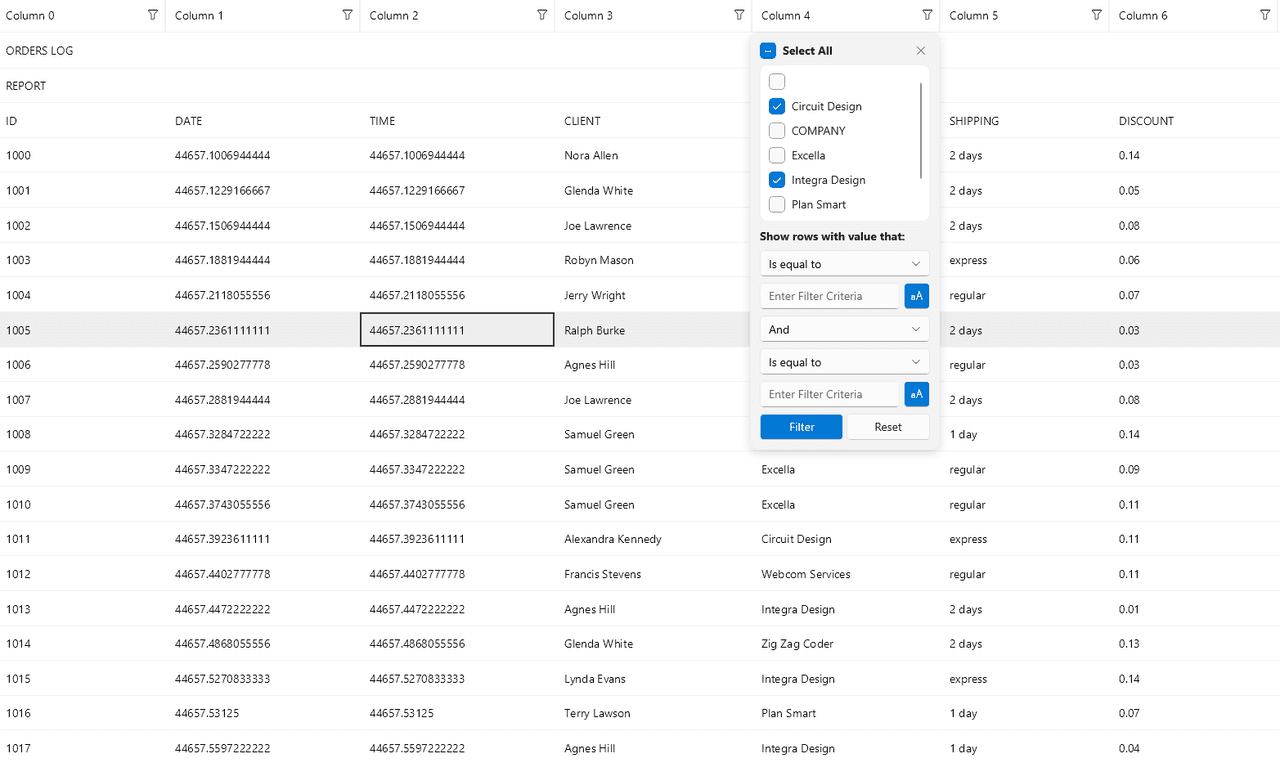Viewport: 1280px width, 762px height.
Task: Click the first Enter Filter Criteria field
Action: point(830,296)
